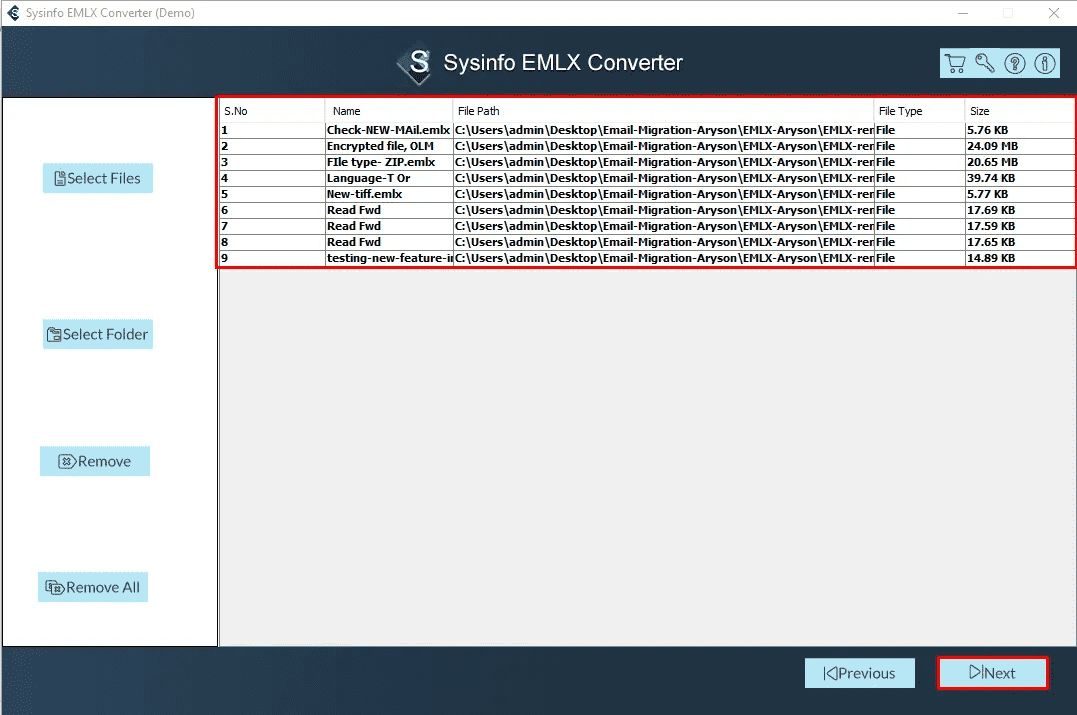Sort by the S.No column header

(272, 111)
